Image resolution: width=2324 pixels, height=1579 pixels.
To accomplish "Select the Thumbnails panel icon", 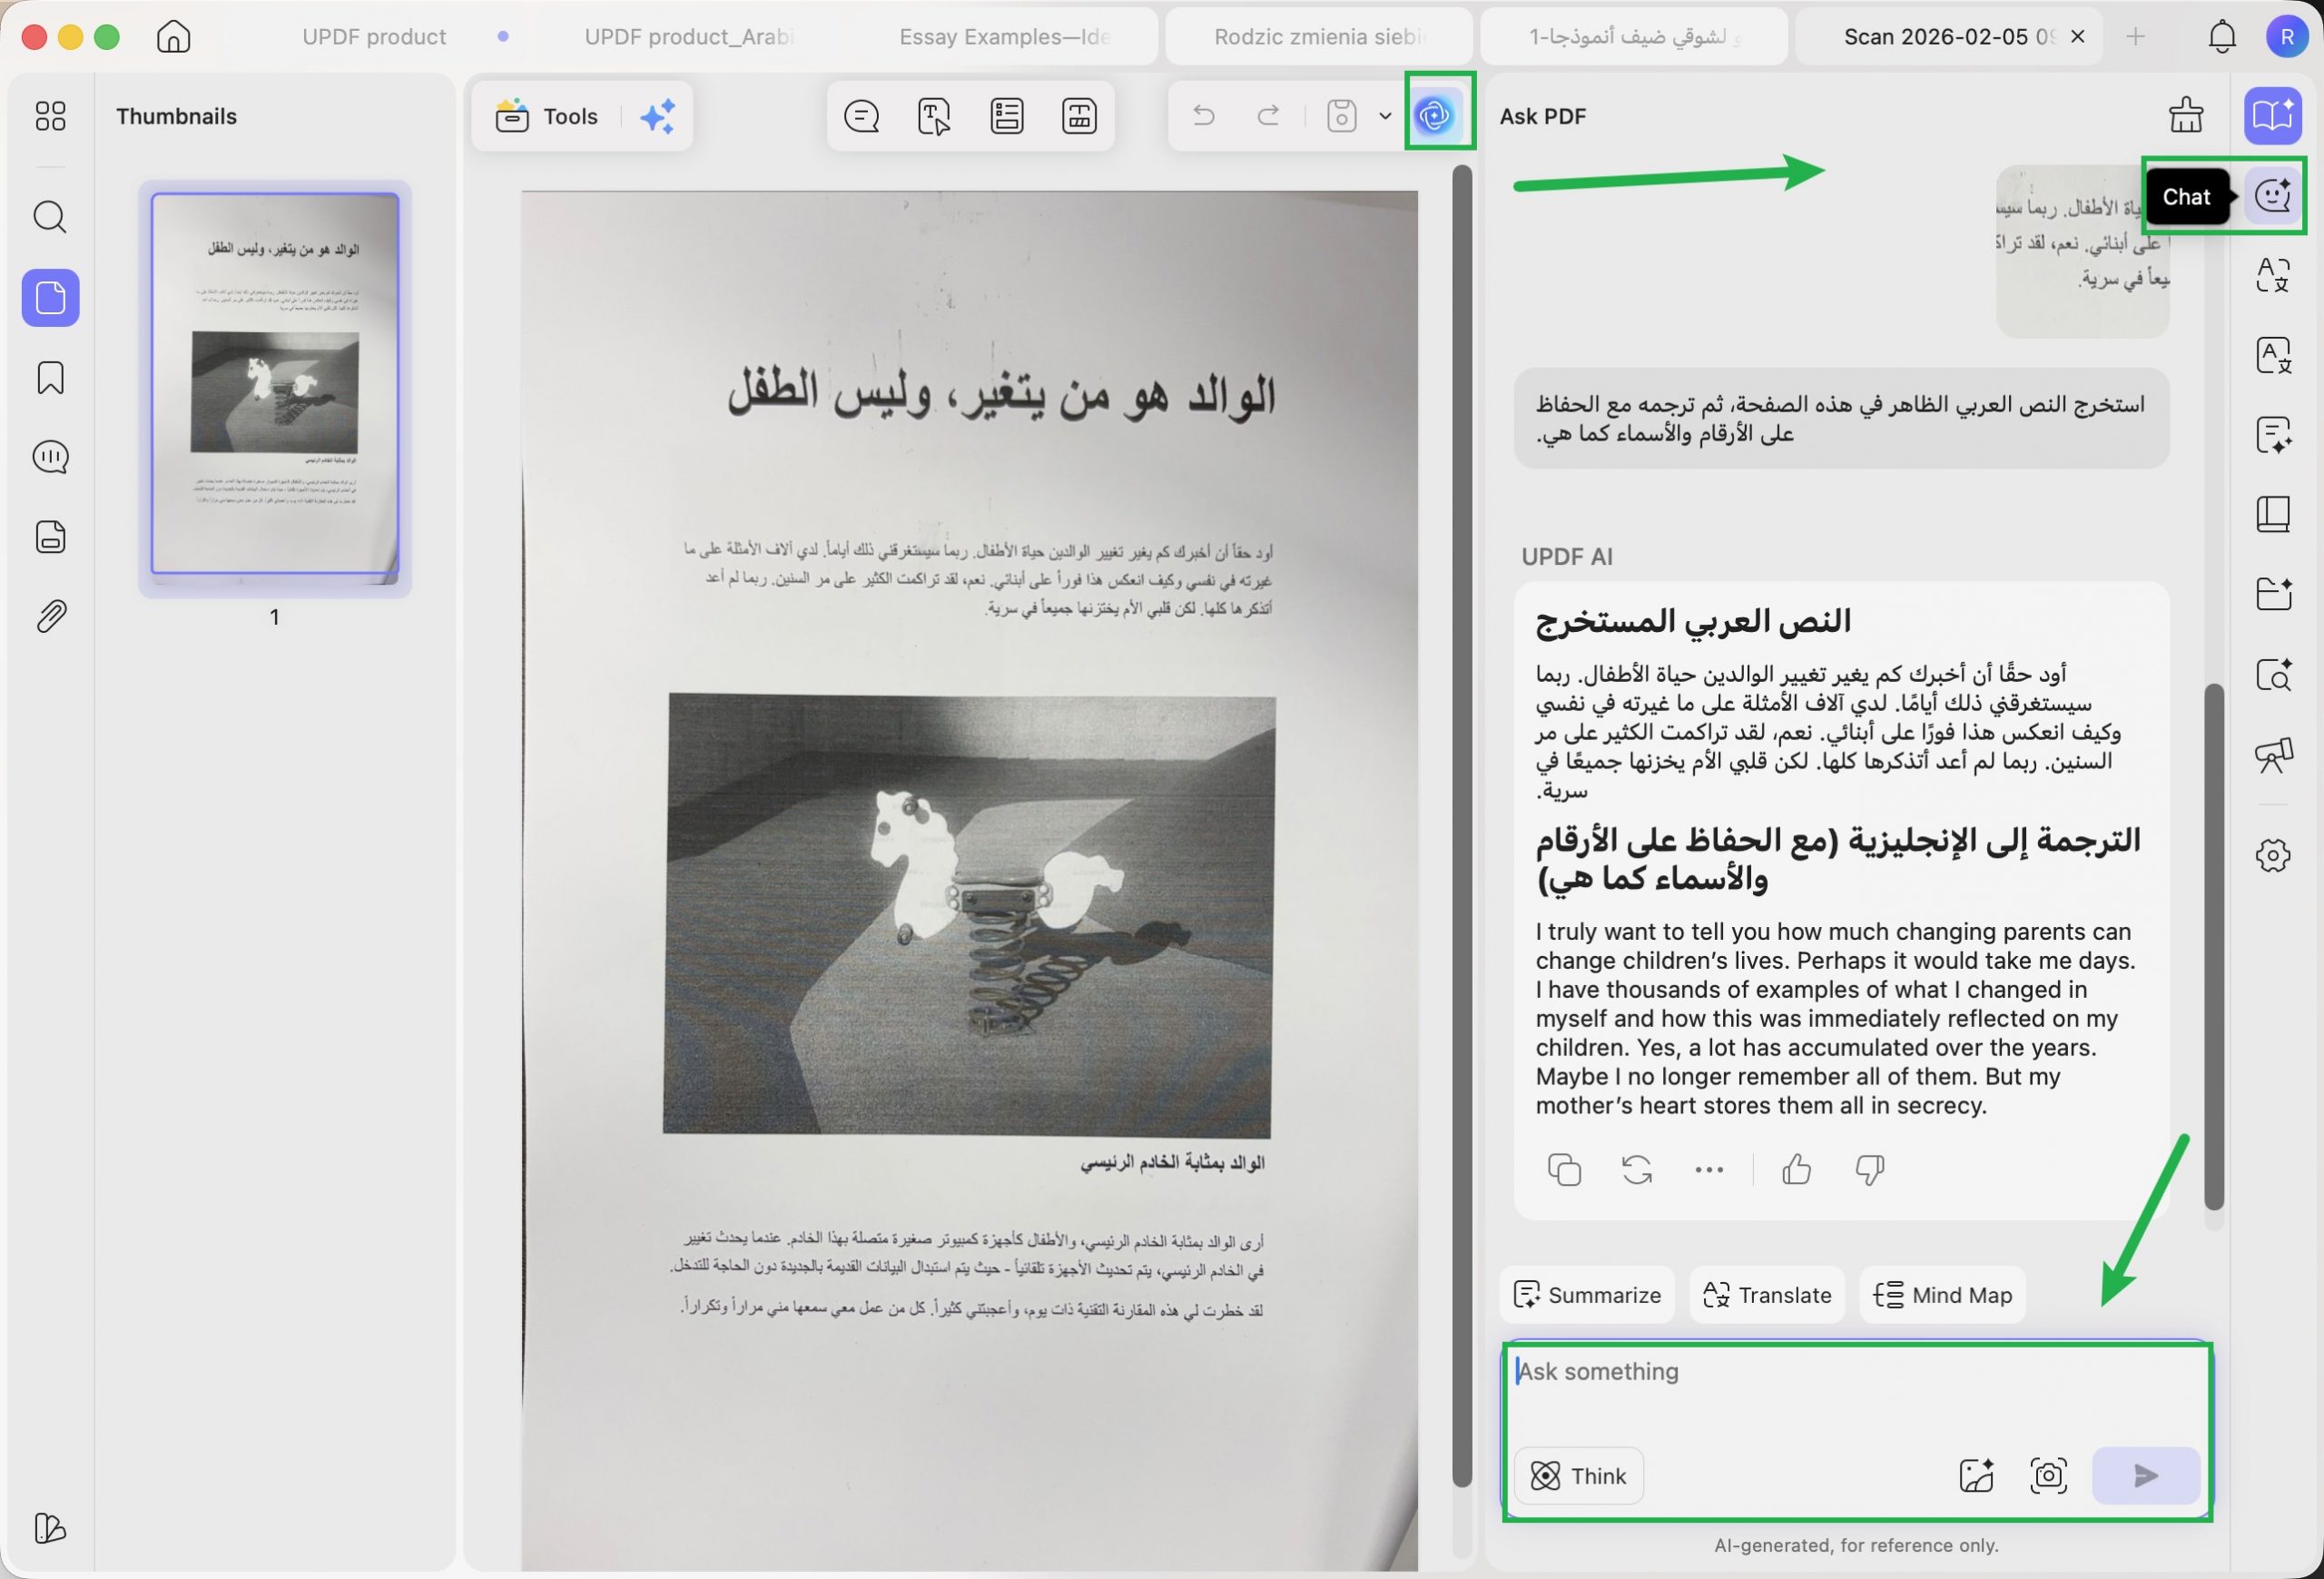I will 50,297.
